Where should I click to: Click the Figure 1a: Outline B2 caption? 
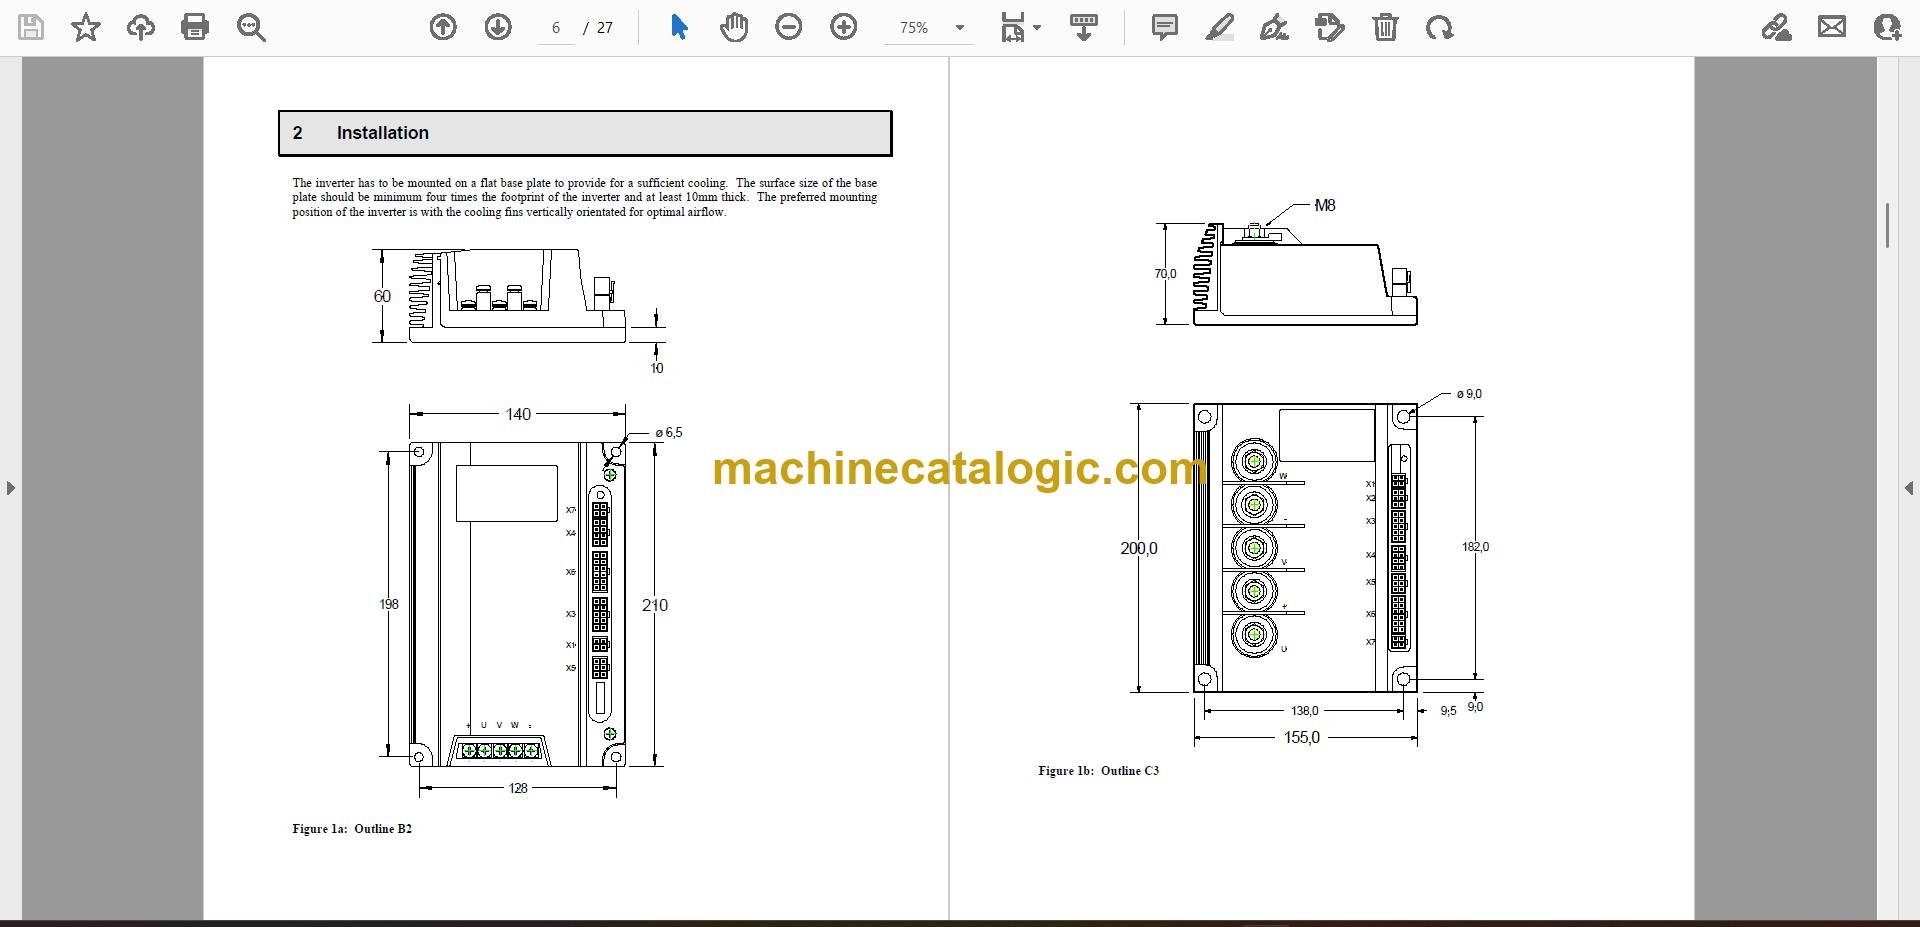pyautogui.click(x=352, y=829)
